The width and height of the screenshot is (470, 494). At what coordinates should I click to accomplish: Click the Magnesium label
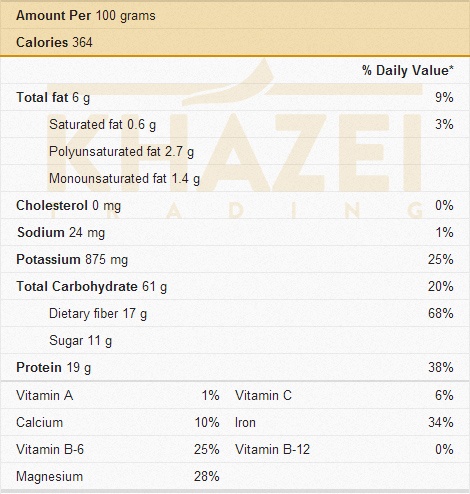[x=49, y=476]
